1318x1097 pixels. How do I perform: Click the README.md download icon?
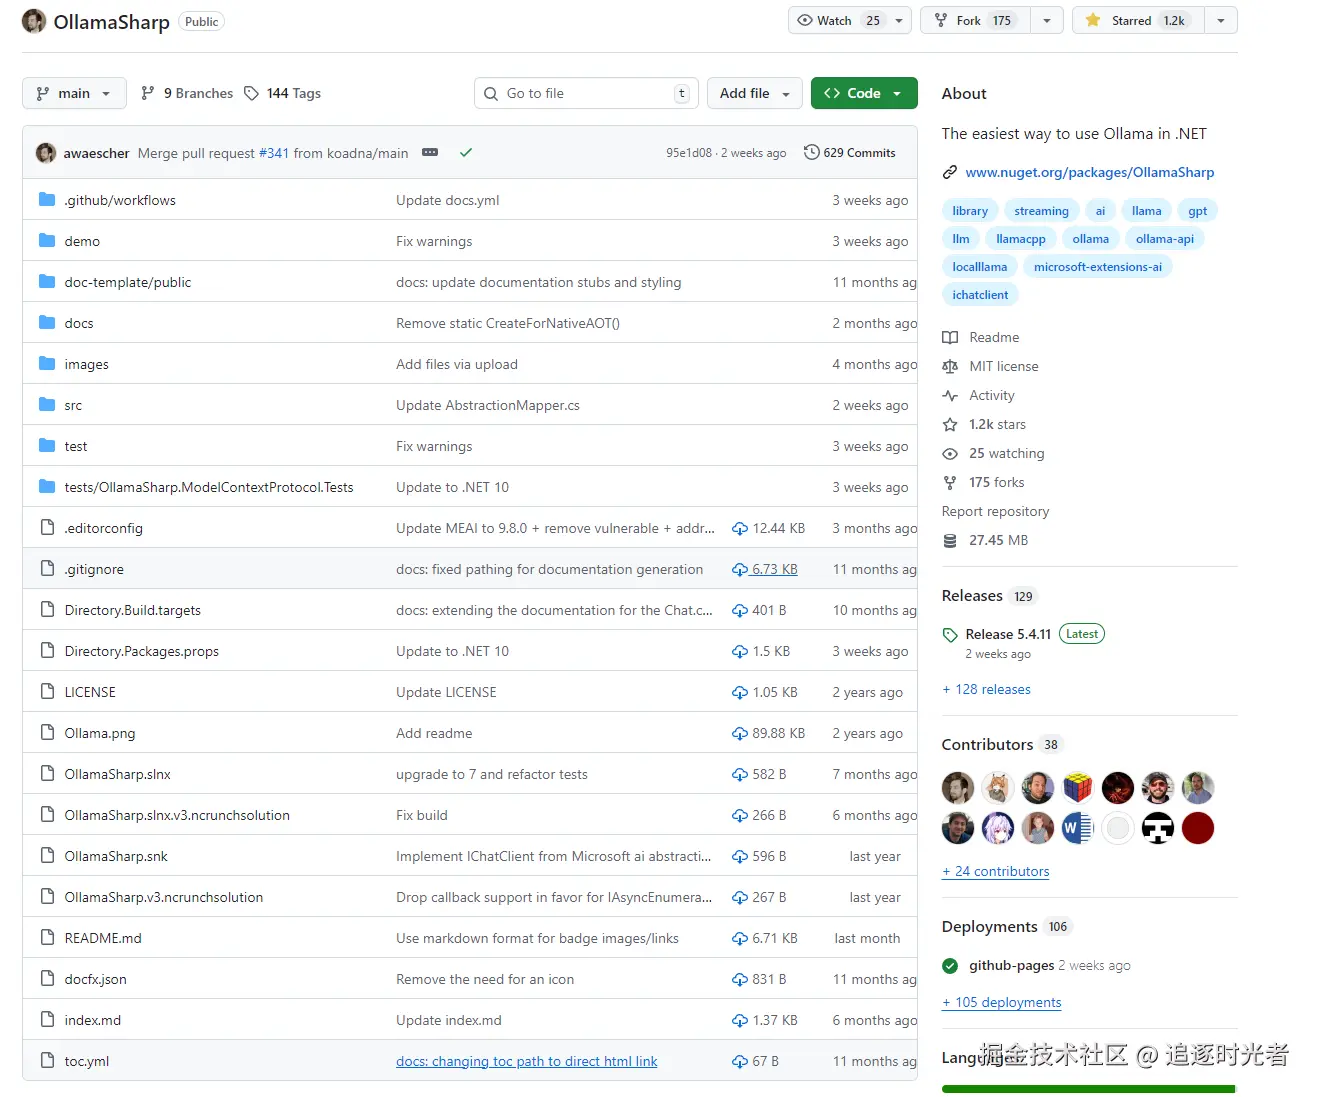[x=740, y=939]
